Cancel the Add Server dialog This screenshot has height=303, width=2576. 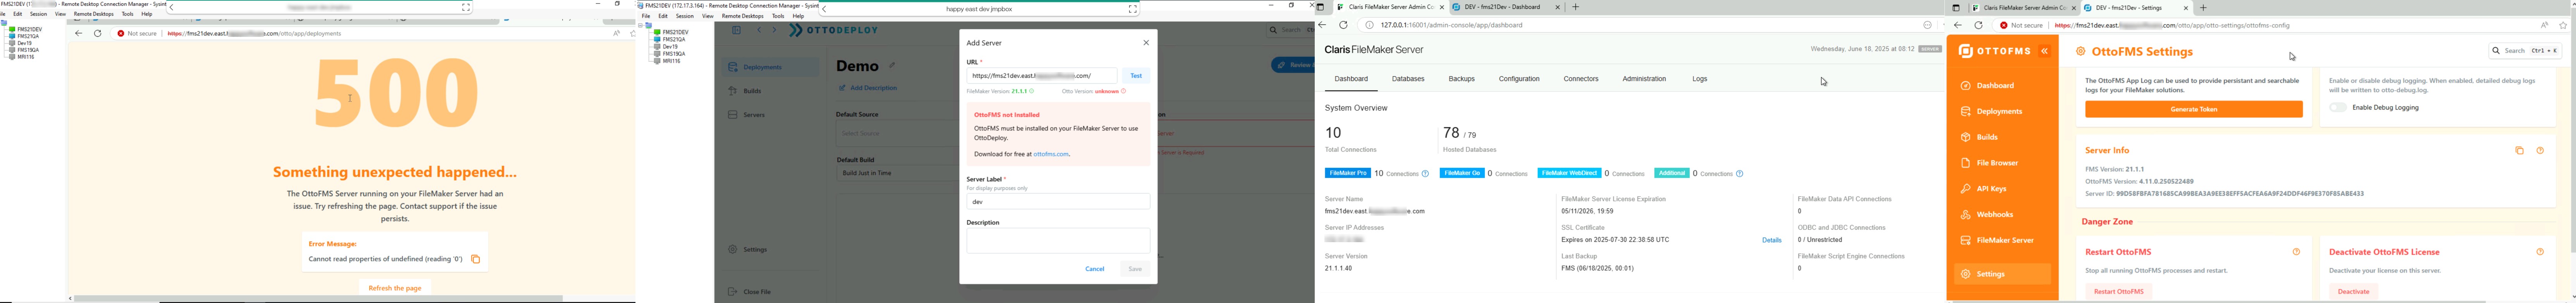[1095, 269]
